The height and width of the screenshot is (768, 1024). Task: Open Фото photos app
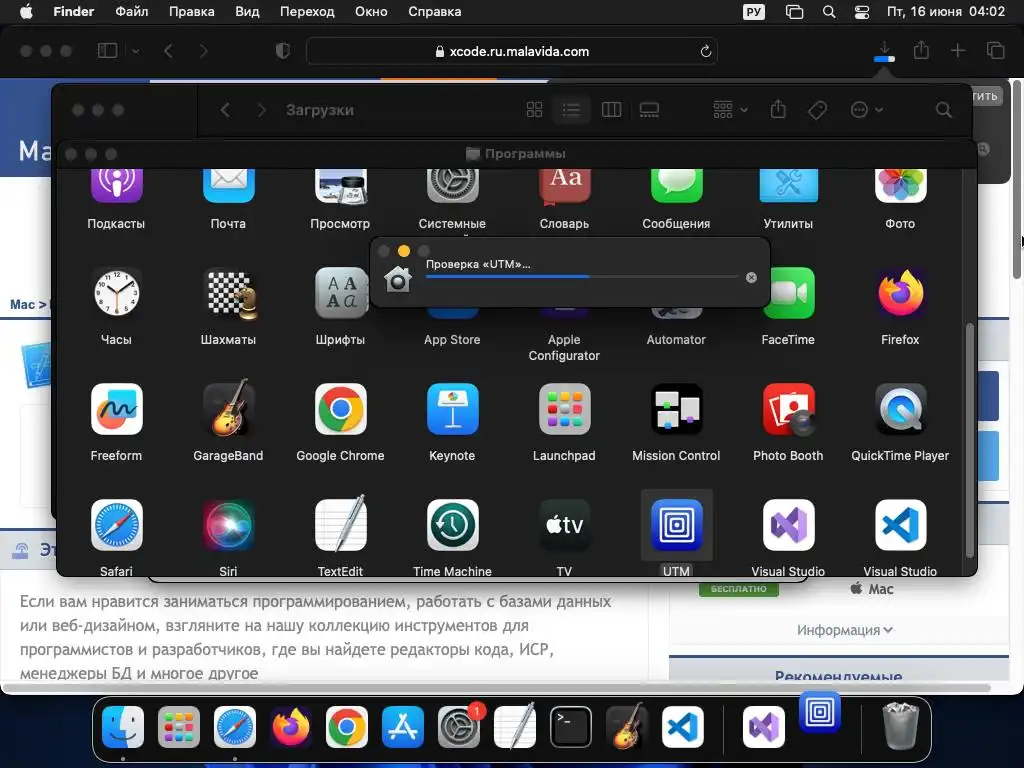tap(900, 186)
